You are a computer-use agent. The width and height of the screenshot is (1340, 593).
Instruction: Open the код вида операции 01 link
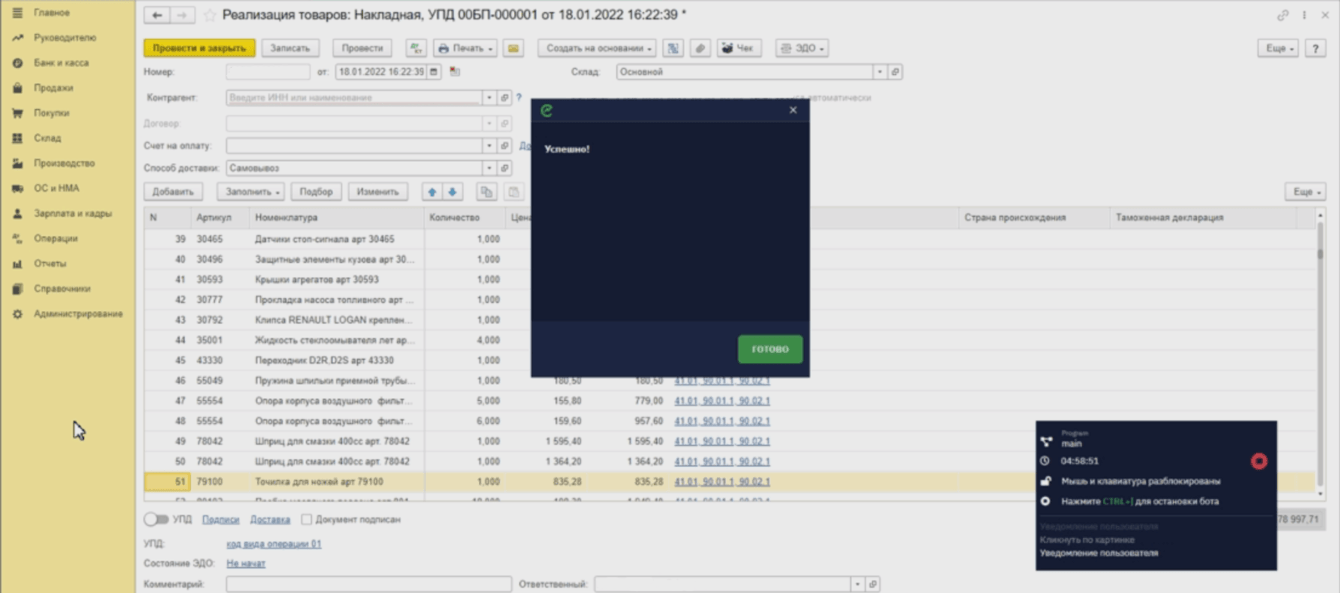coord(274,544)
